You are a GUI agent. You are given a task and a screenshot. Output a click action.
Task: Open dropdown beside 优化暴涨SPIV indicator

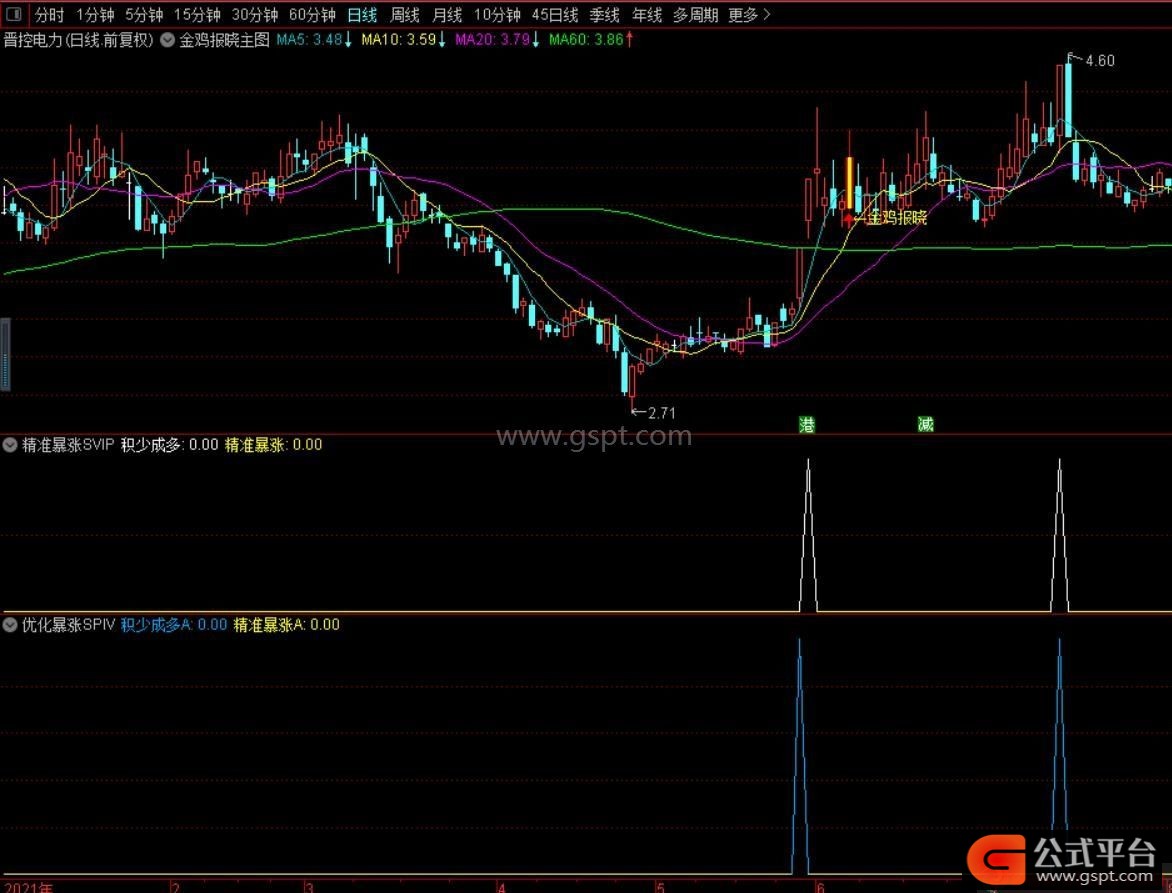click(x=10, y=625)
